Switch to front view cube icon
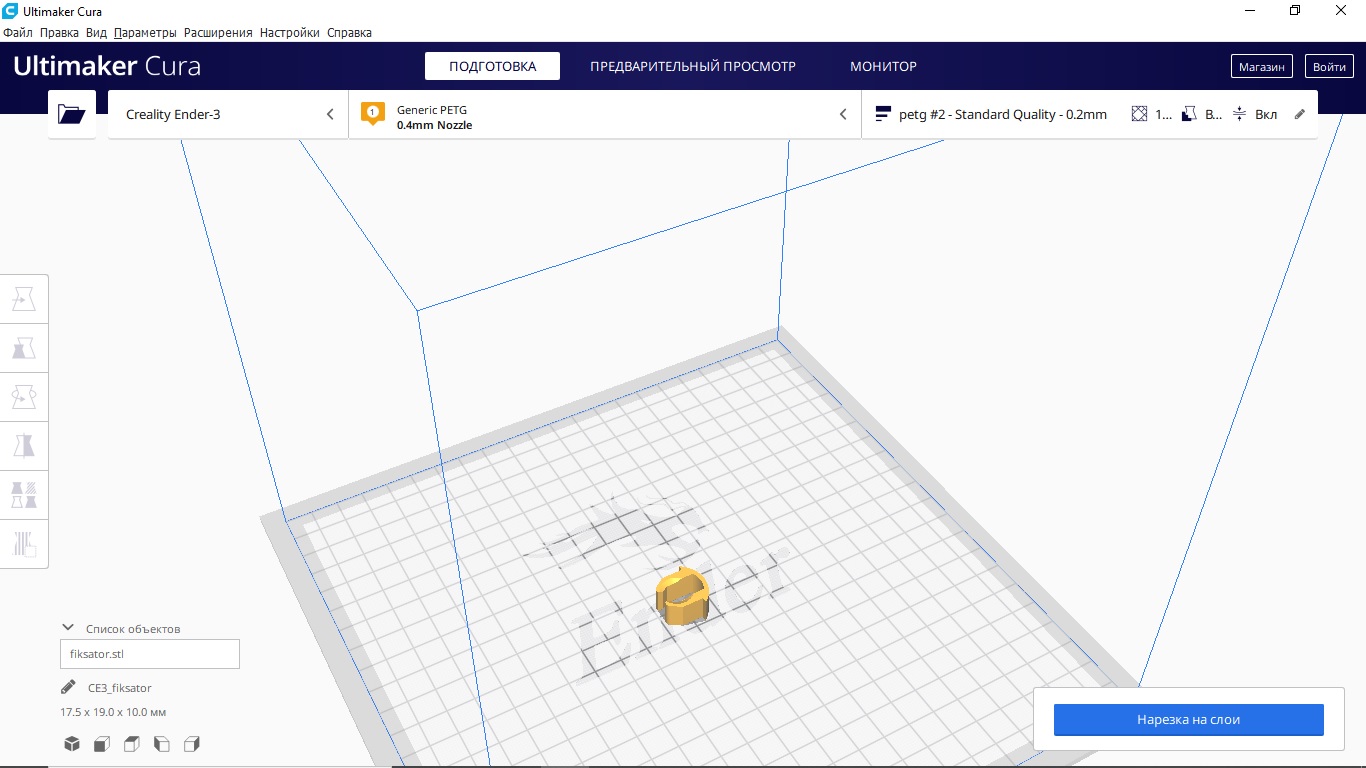The height and width of the screenshot is (768, 1366). (x=102, y=744)
